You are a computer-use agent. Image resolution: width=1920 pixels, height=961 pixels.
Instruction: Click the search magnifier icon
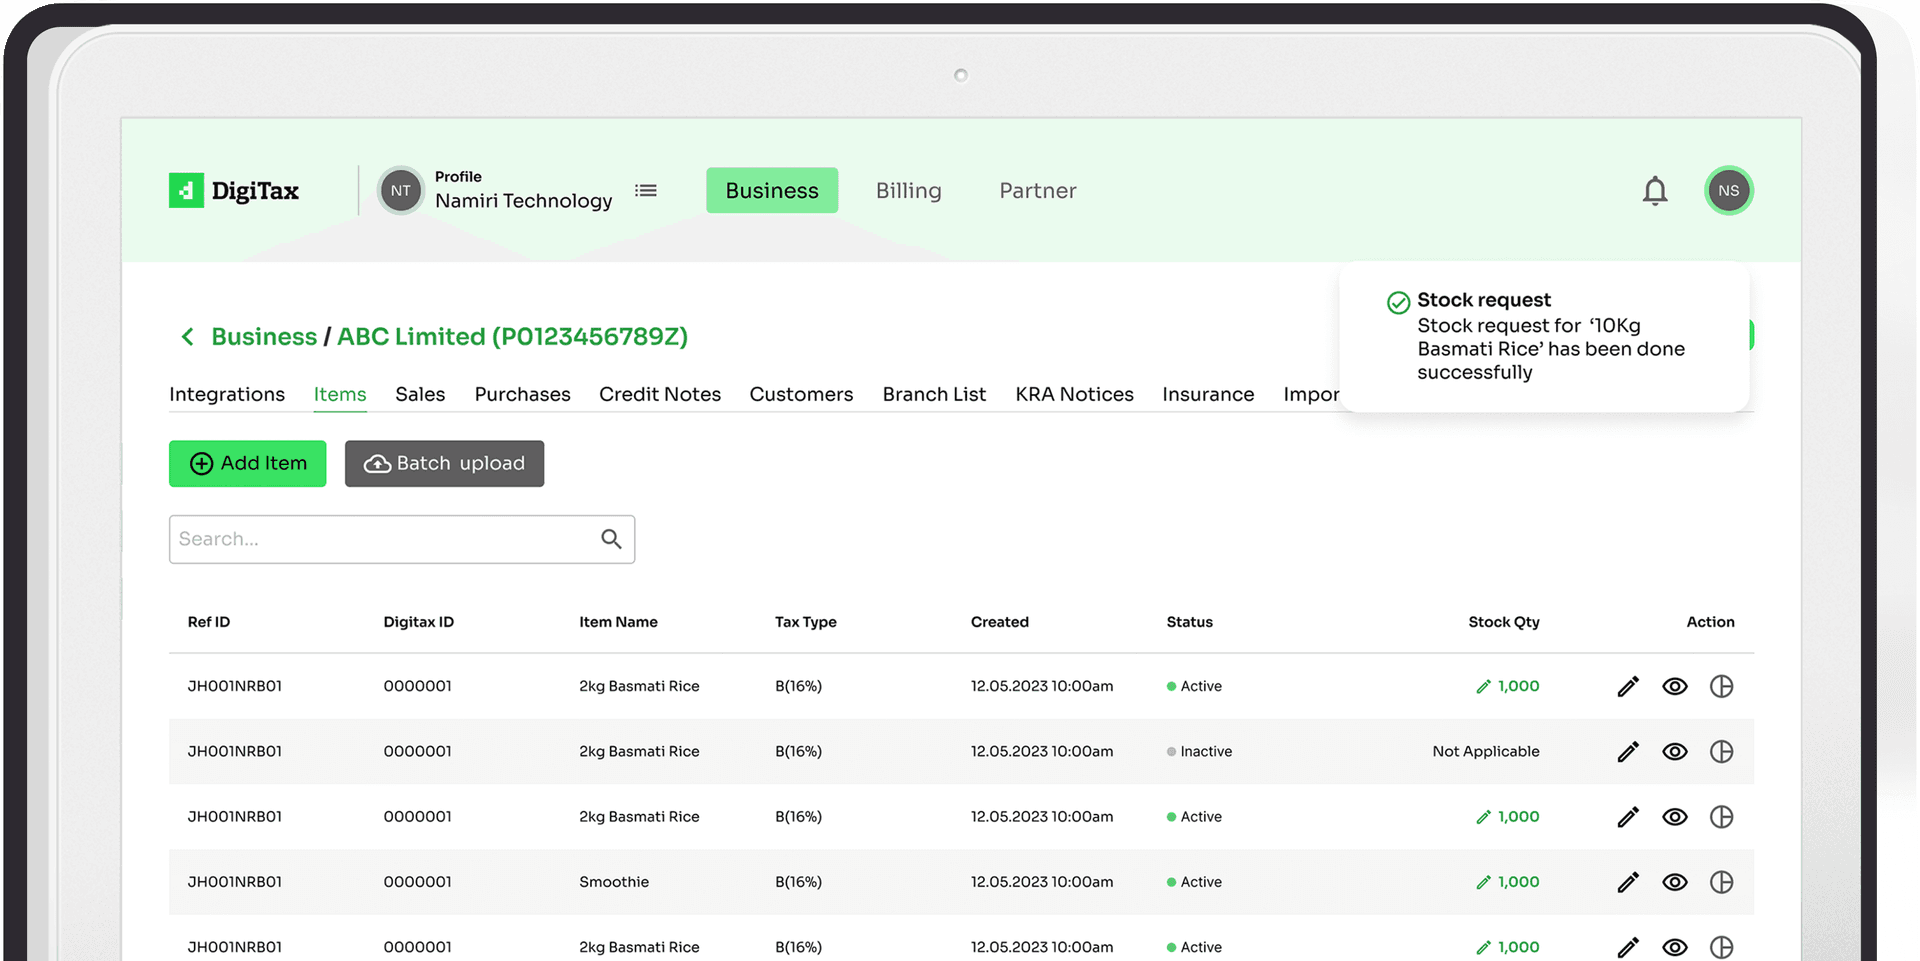pos(611,539)
